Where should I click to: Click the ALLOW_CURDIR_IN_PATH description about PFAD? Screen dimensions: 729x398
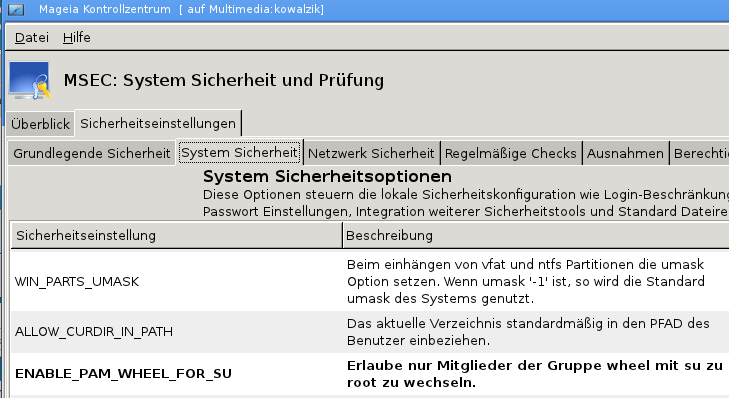click(x=528, y=332)
